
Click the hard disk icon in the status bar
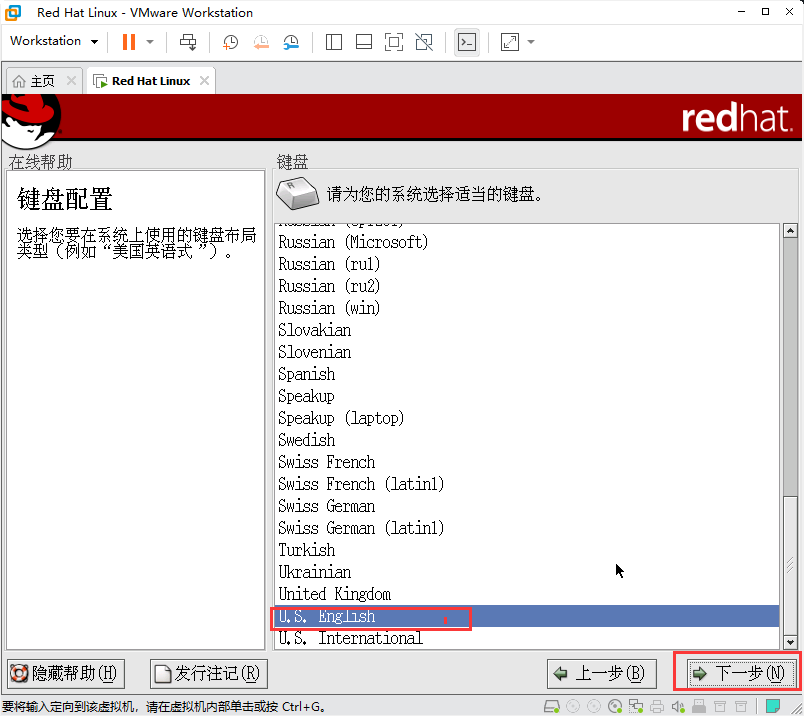click(x=550, y=706)
